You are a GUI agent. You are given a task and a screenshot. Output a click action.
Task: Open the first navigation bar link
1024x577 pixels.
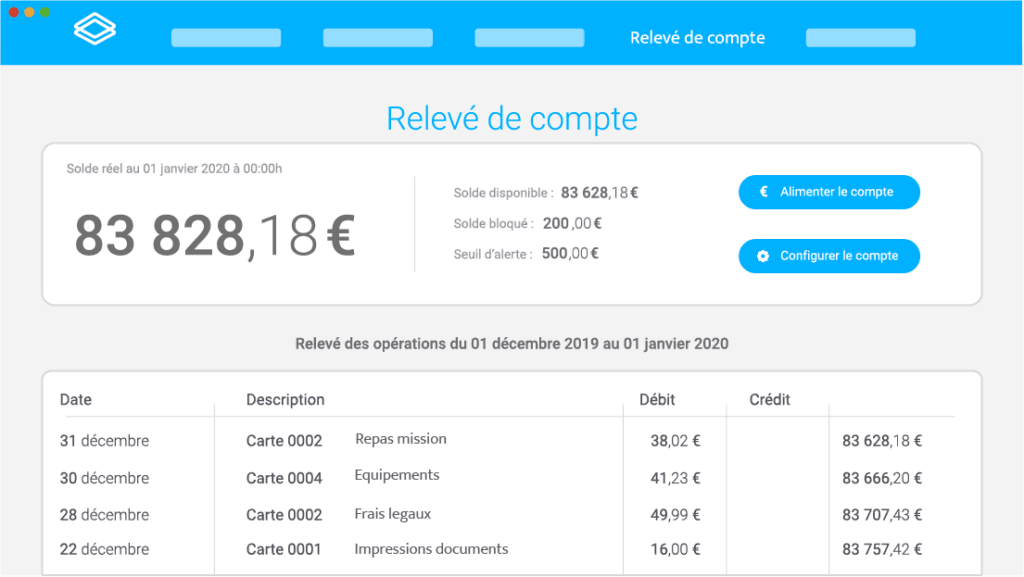point(225,38)
